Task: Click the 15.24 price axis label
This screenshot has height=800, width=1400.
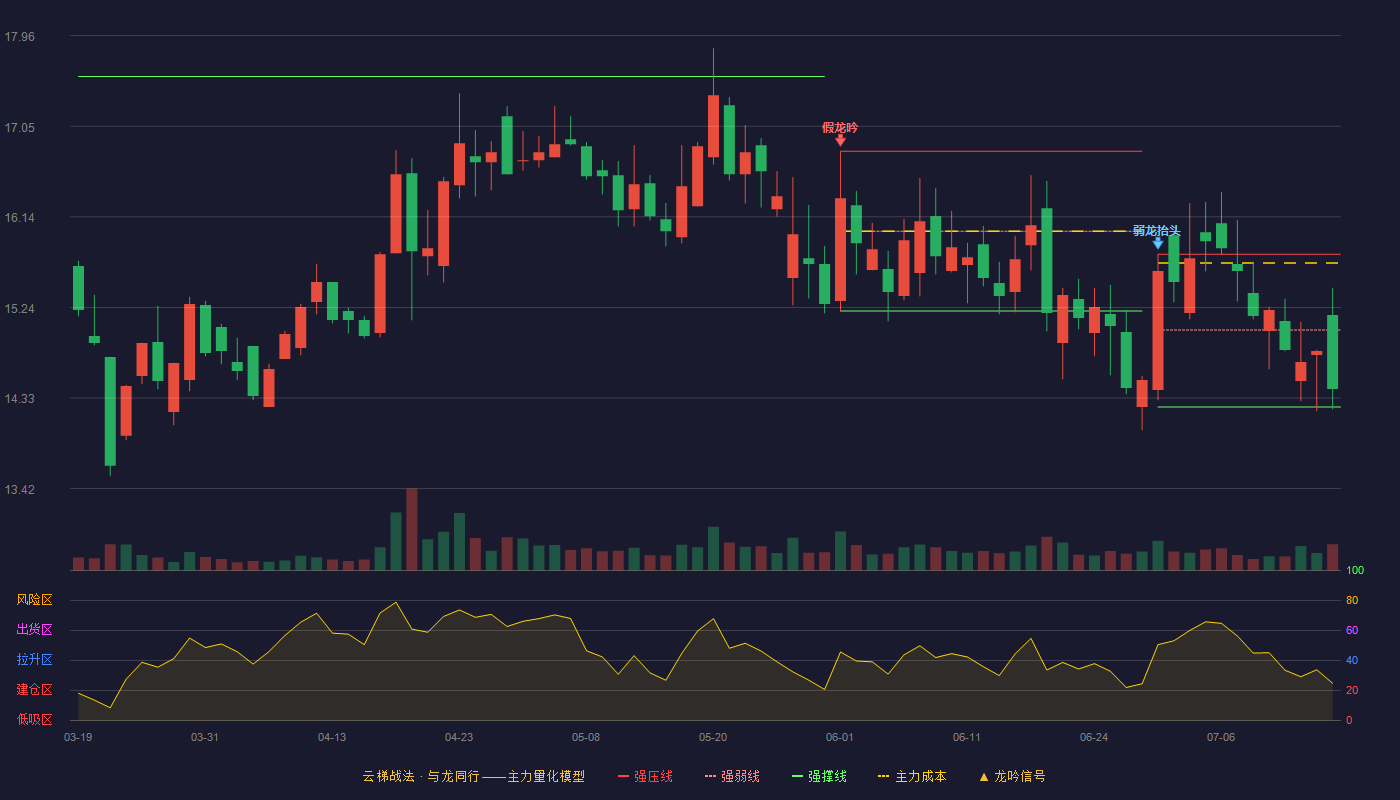Action: (19, 308)
